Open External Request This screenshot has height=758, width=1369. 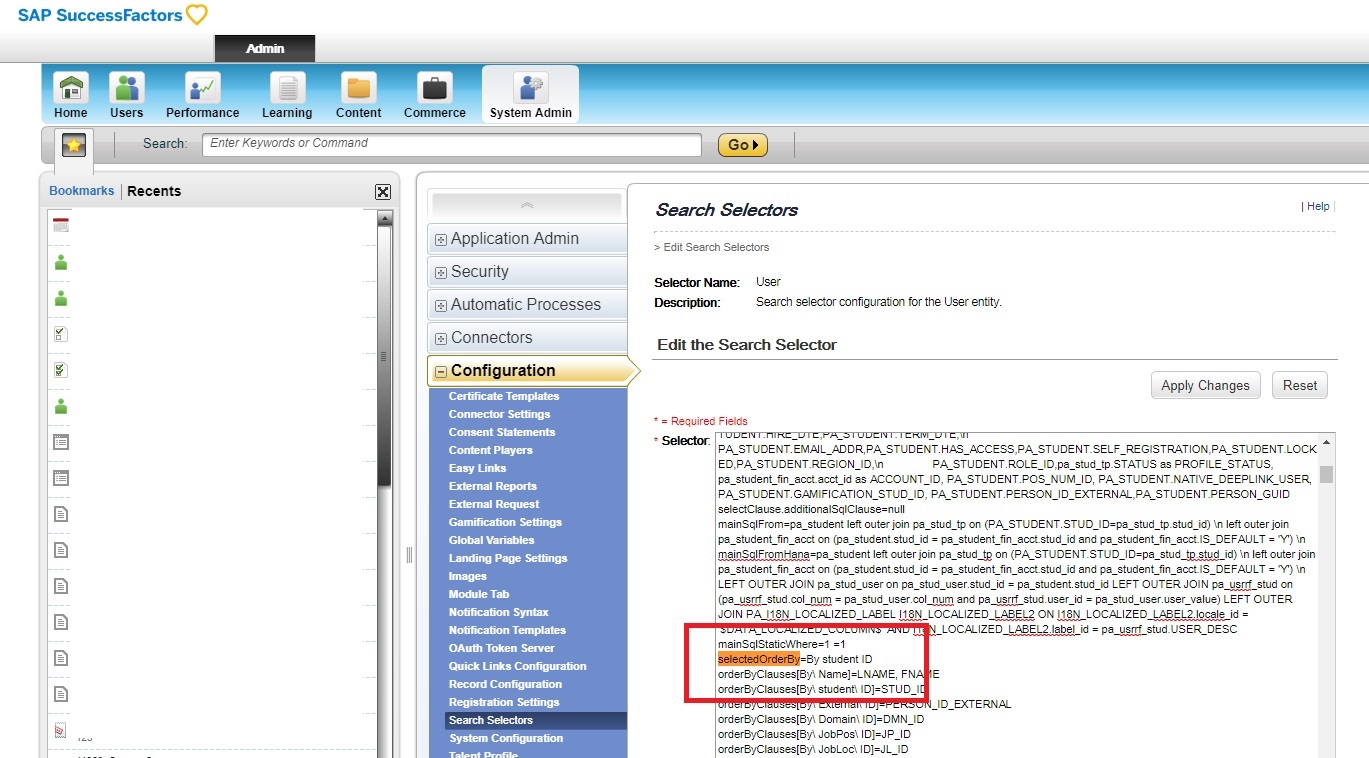(494, 504)
